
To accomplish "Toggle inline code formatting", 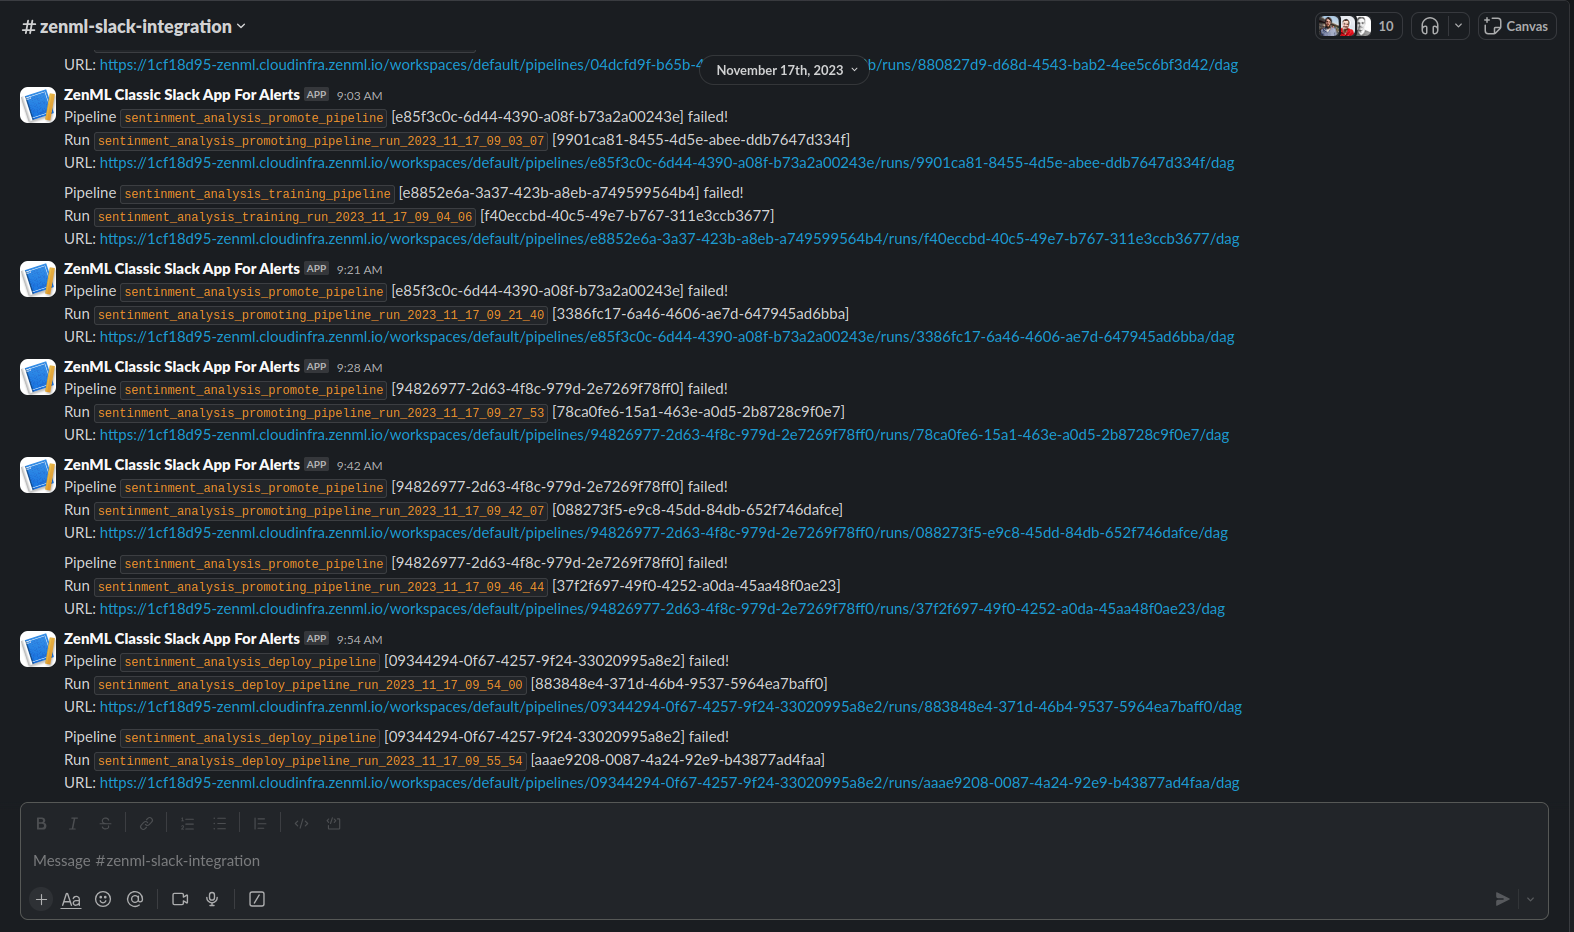I will (301, 824).
